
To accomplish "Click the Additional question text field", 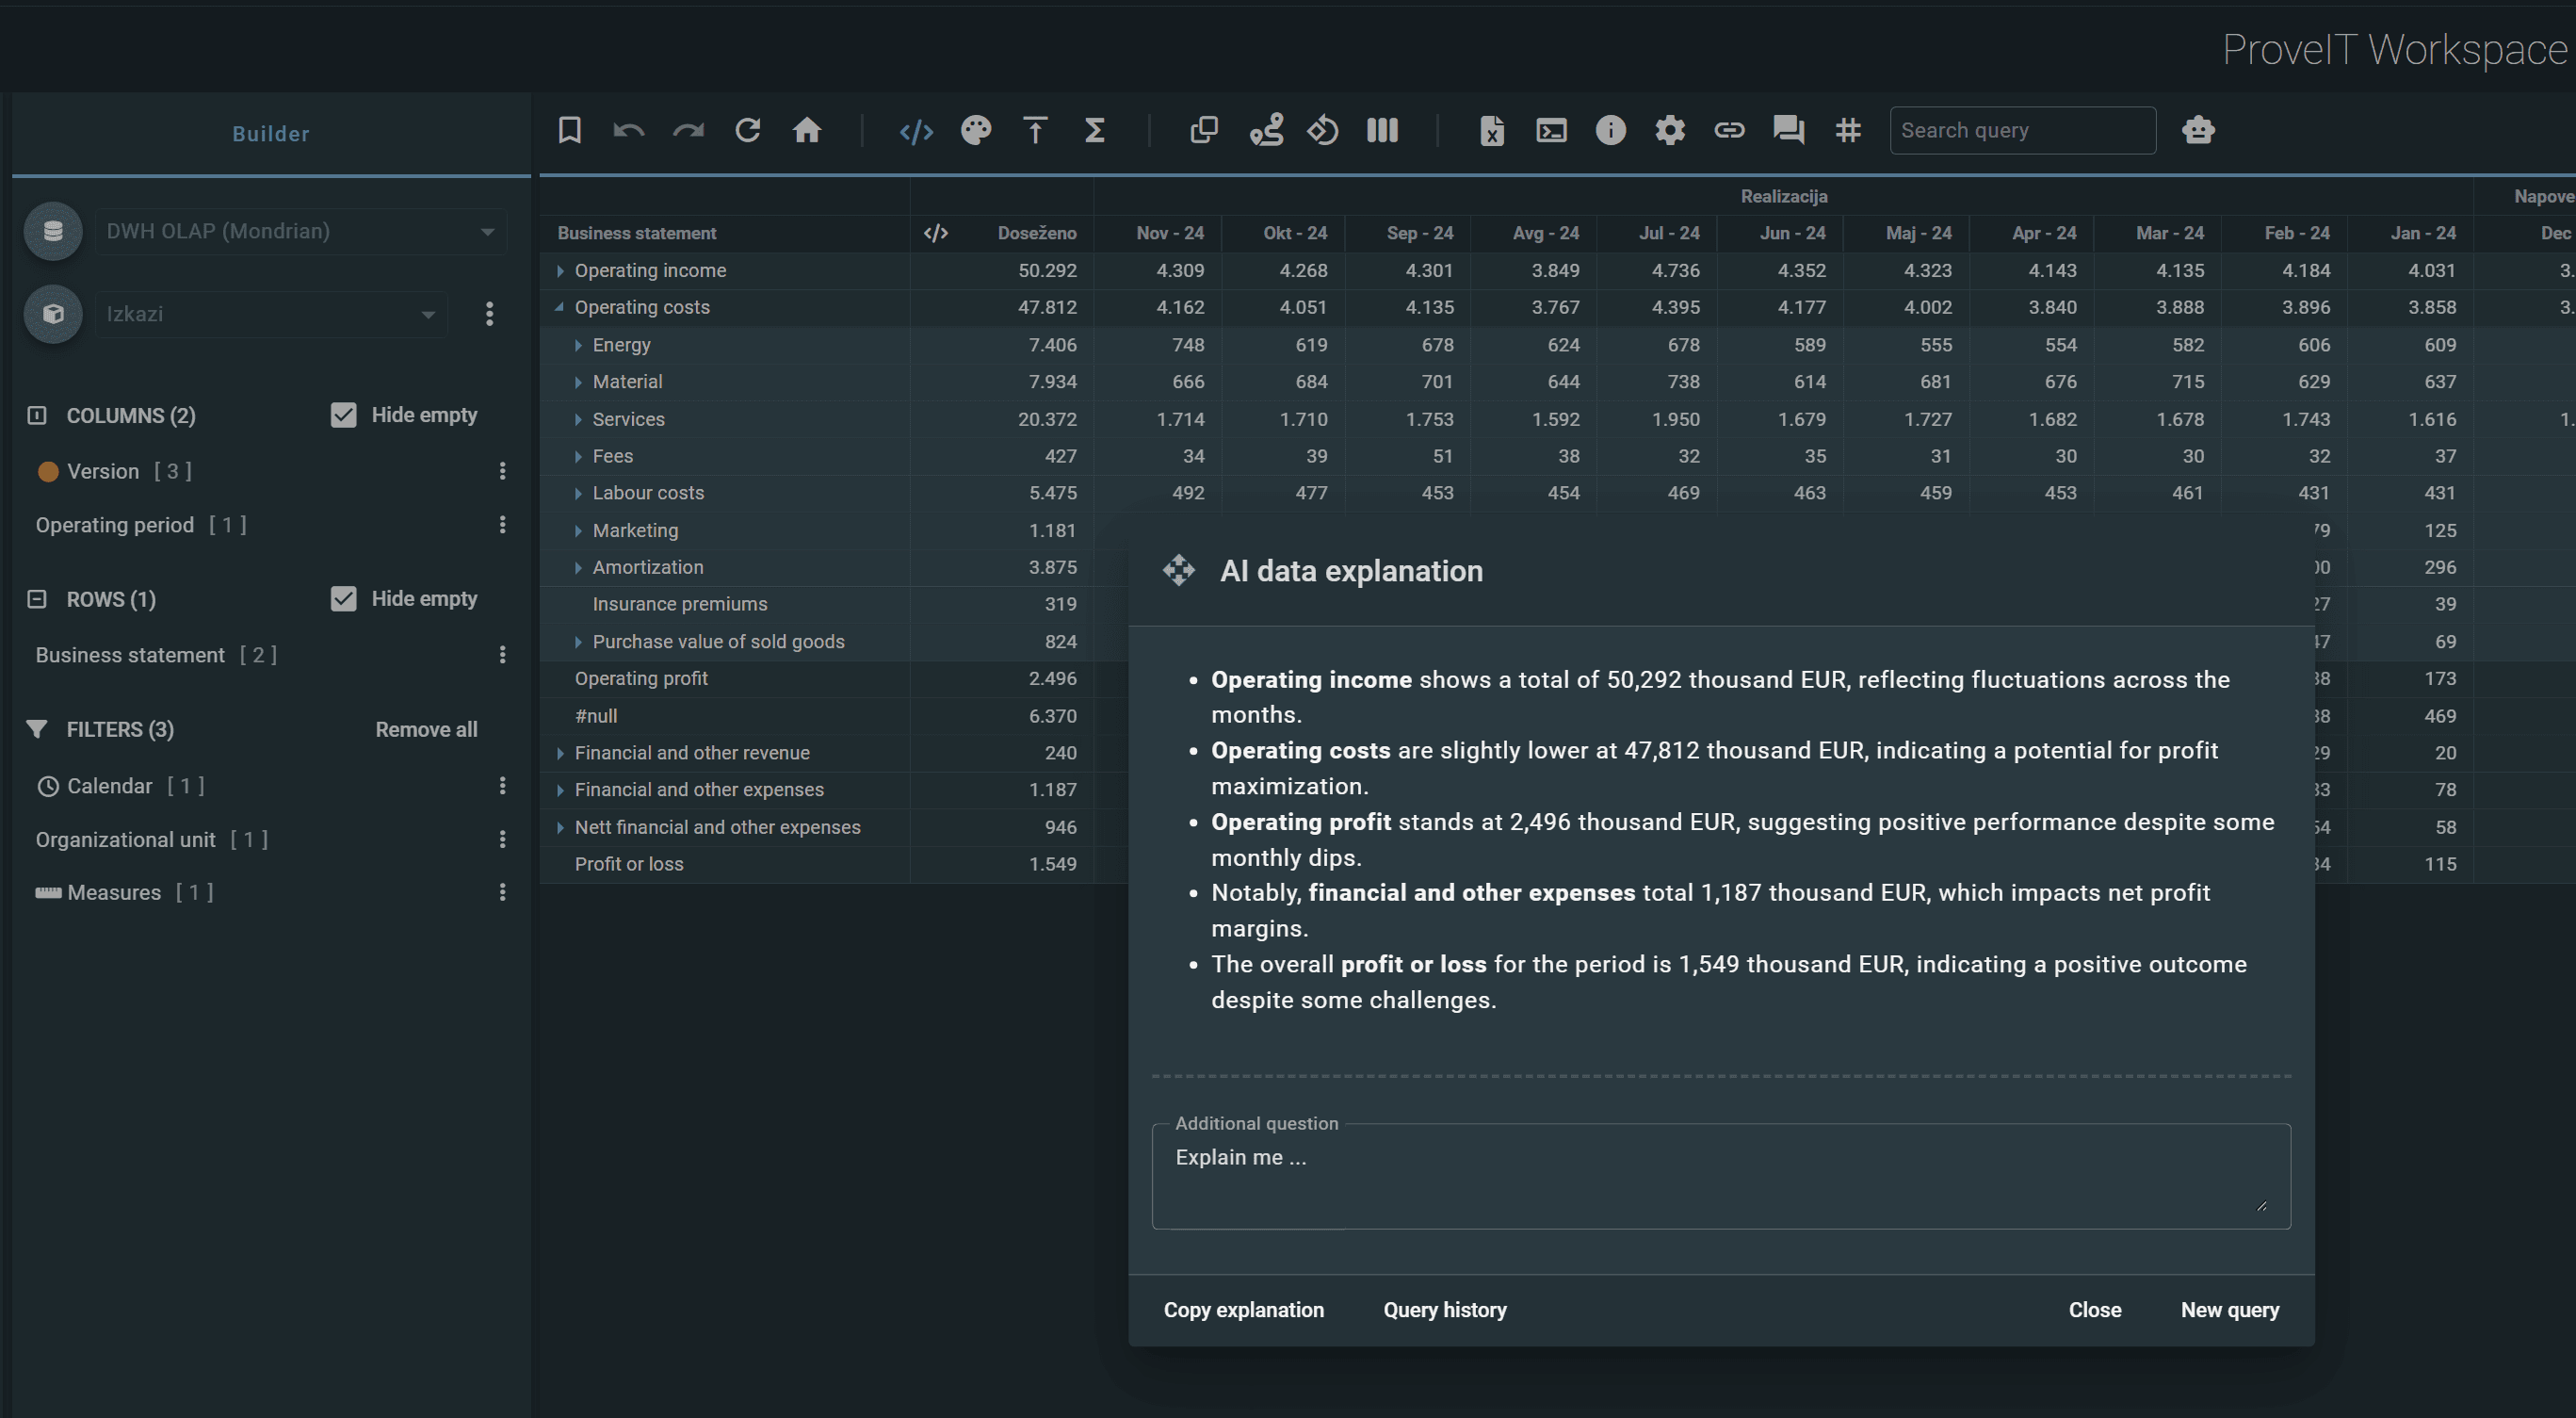I will (1719, 1176).
